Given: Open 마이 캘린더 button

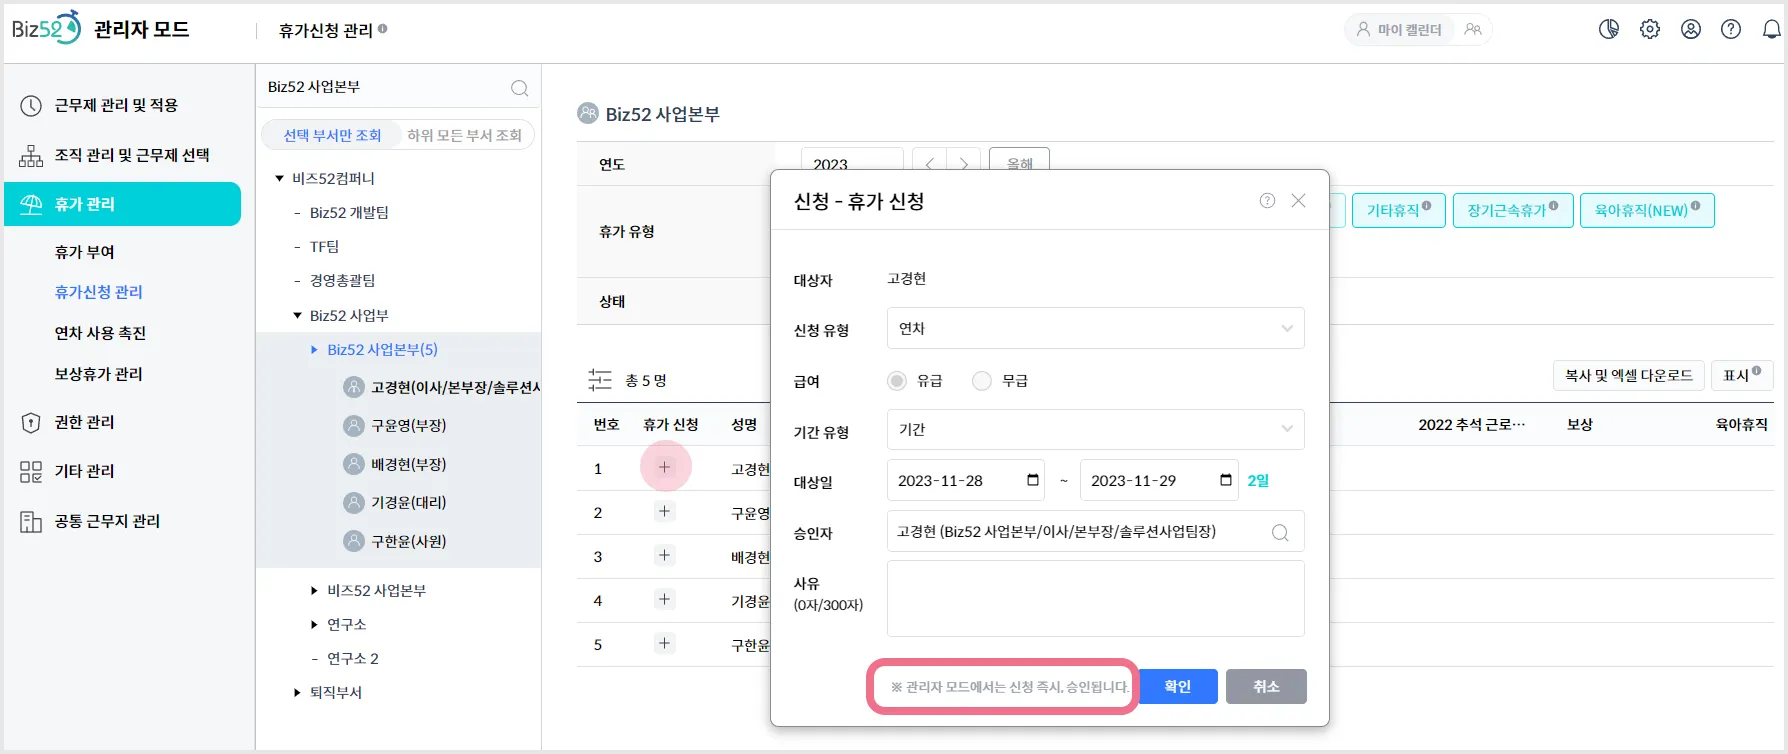Looking at the screenshot, I should (1399, 30).
